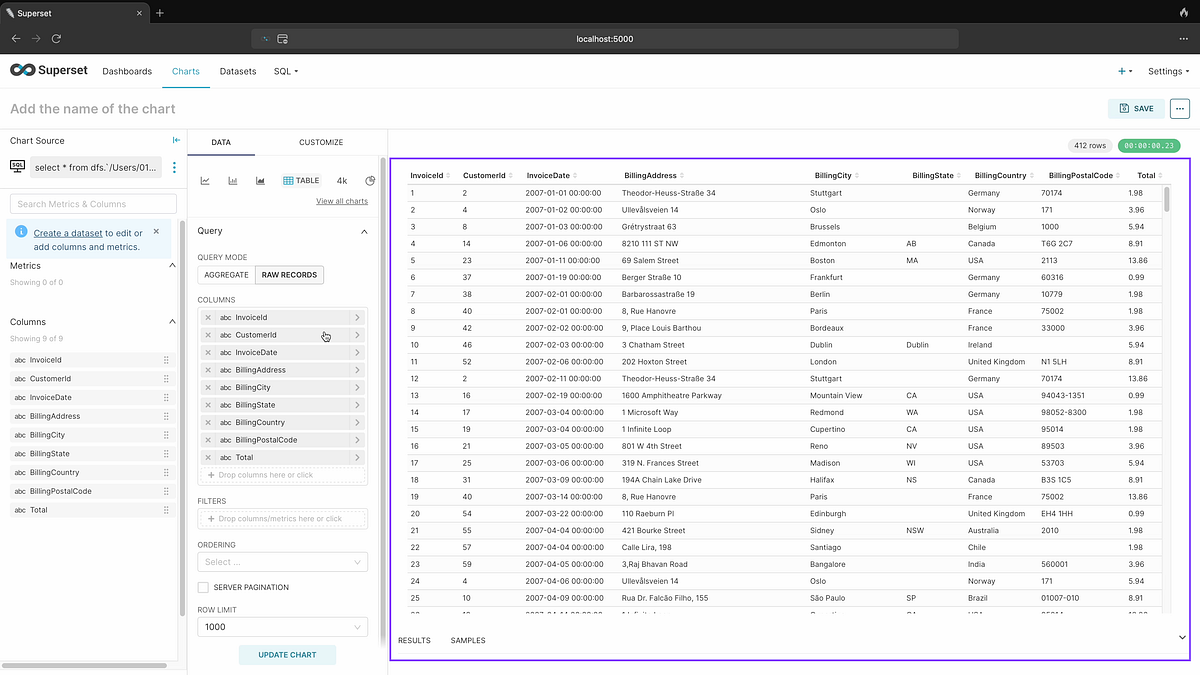The width and height of the screenshot is (1200, 675).
Task: Select the area chart visualization icon
Action: (260, 181)
